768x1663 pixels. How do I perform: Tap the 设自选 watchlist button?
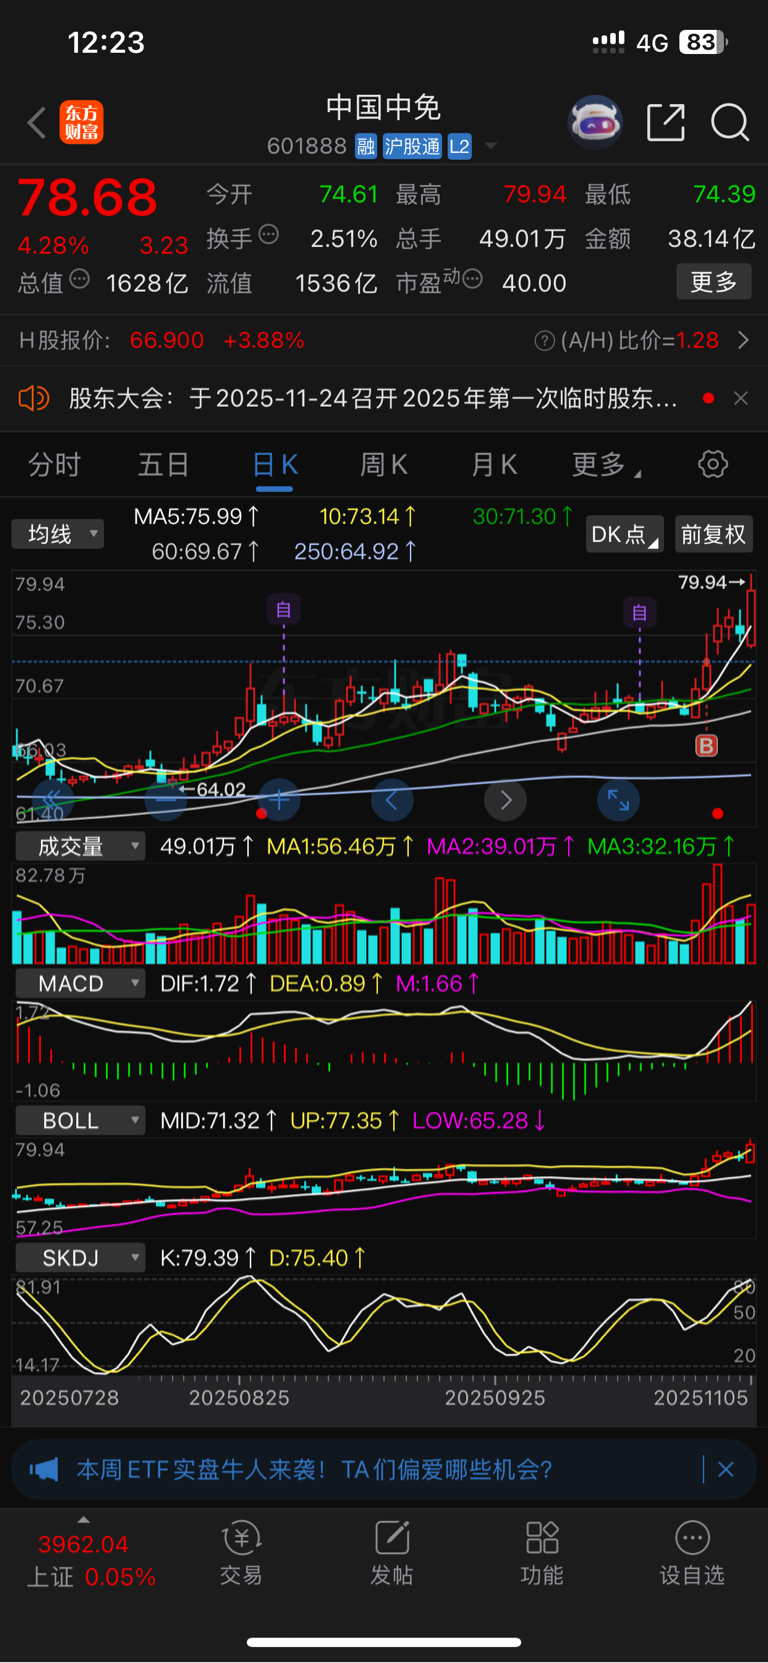click(x=692, y=1554)
